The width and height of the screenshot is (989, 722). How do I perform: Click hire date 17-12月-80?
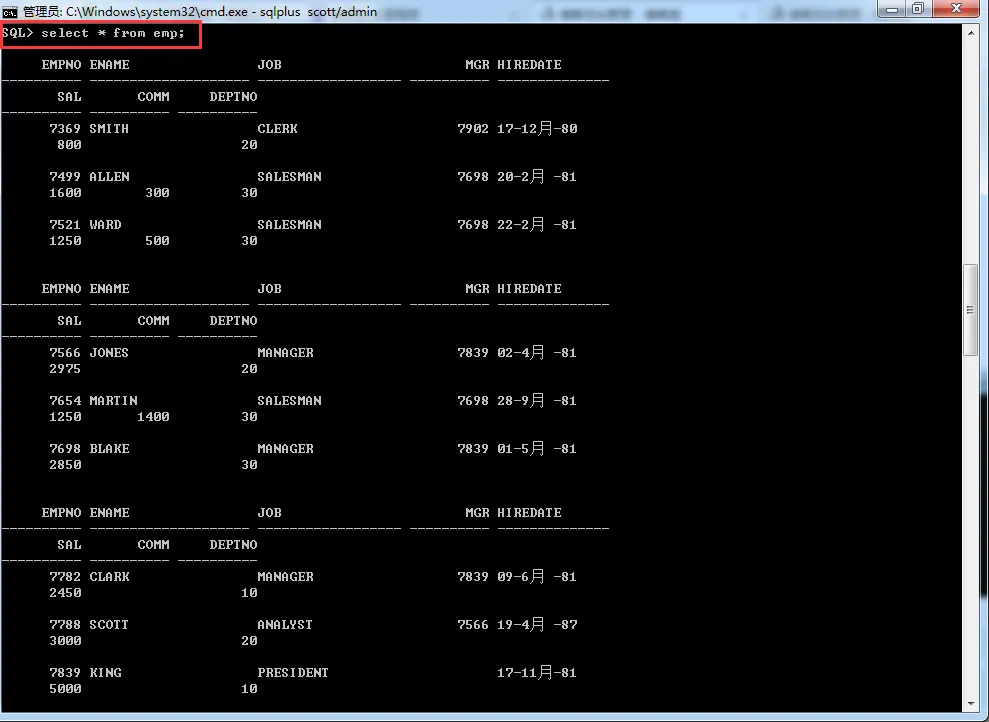[537, 129]
